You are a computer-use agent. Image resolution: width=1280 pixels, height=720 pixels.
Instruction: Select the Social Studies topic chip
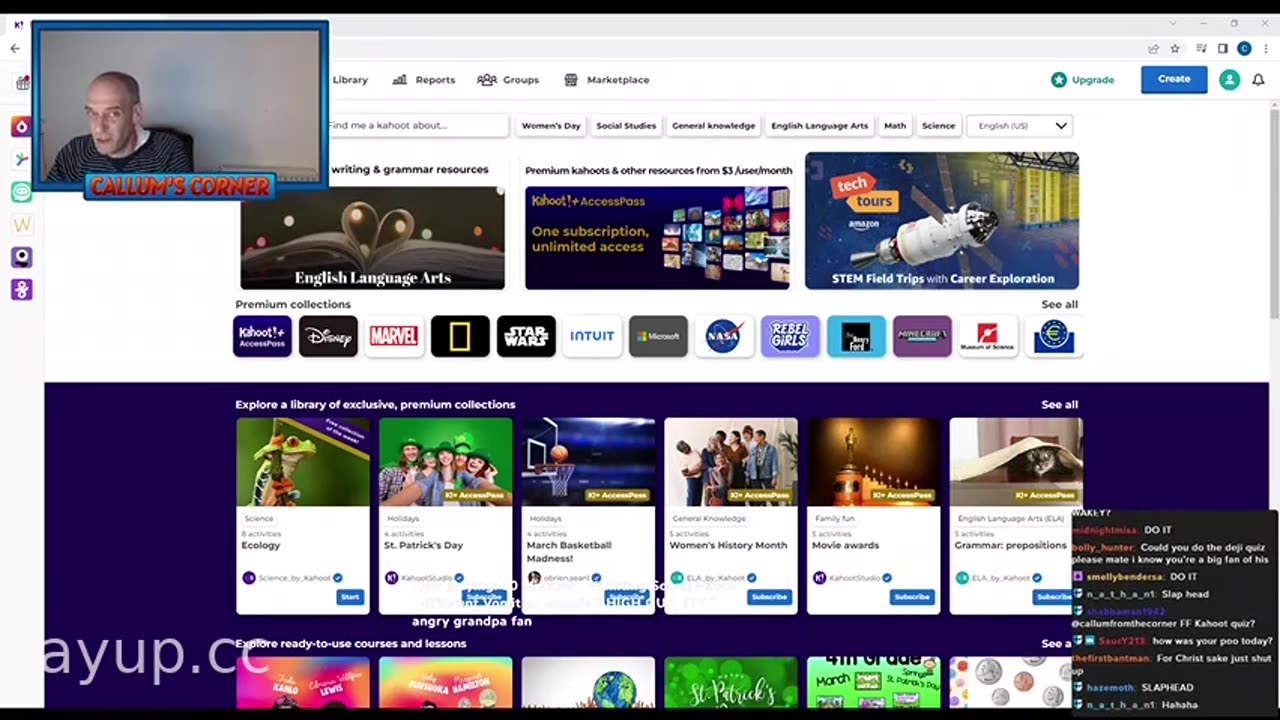(x=626, y=126)
